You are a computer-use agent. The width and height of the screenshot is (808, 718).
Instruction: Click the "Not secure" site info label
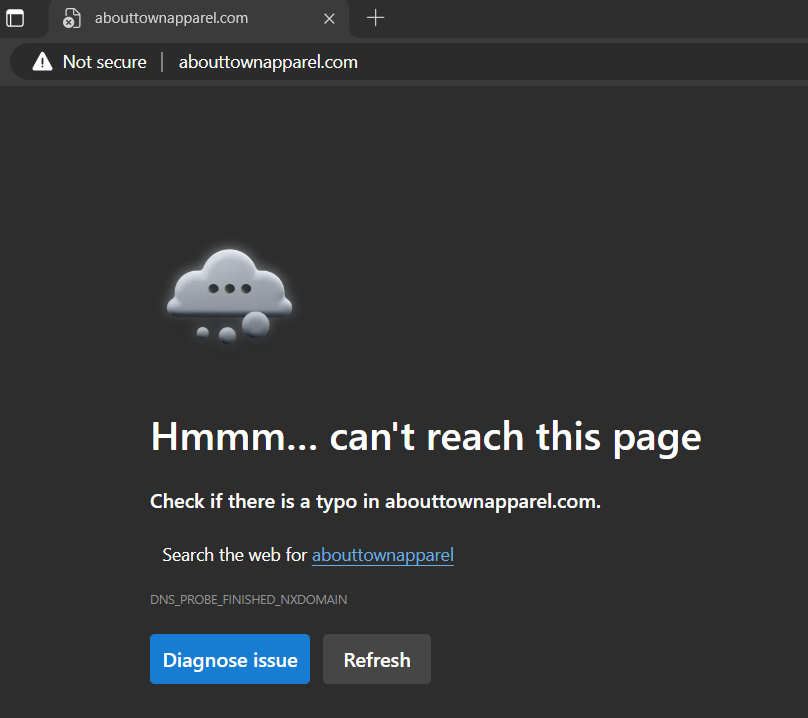104,62
